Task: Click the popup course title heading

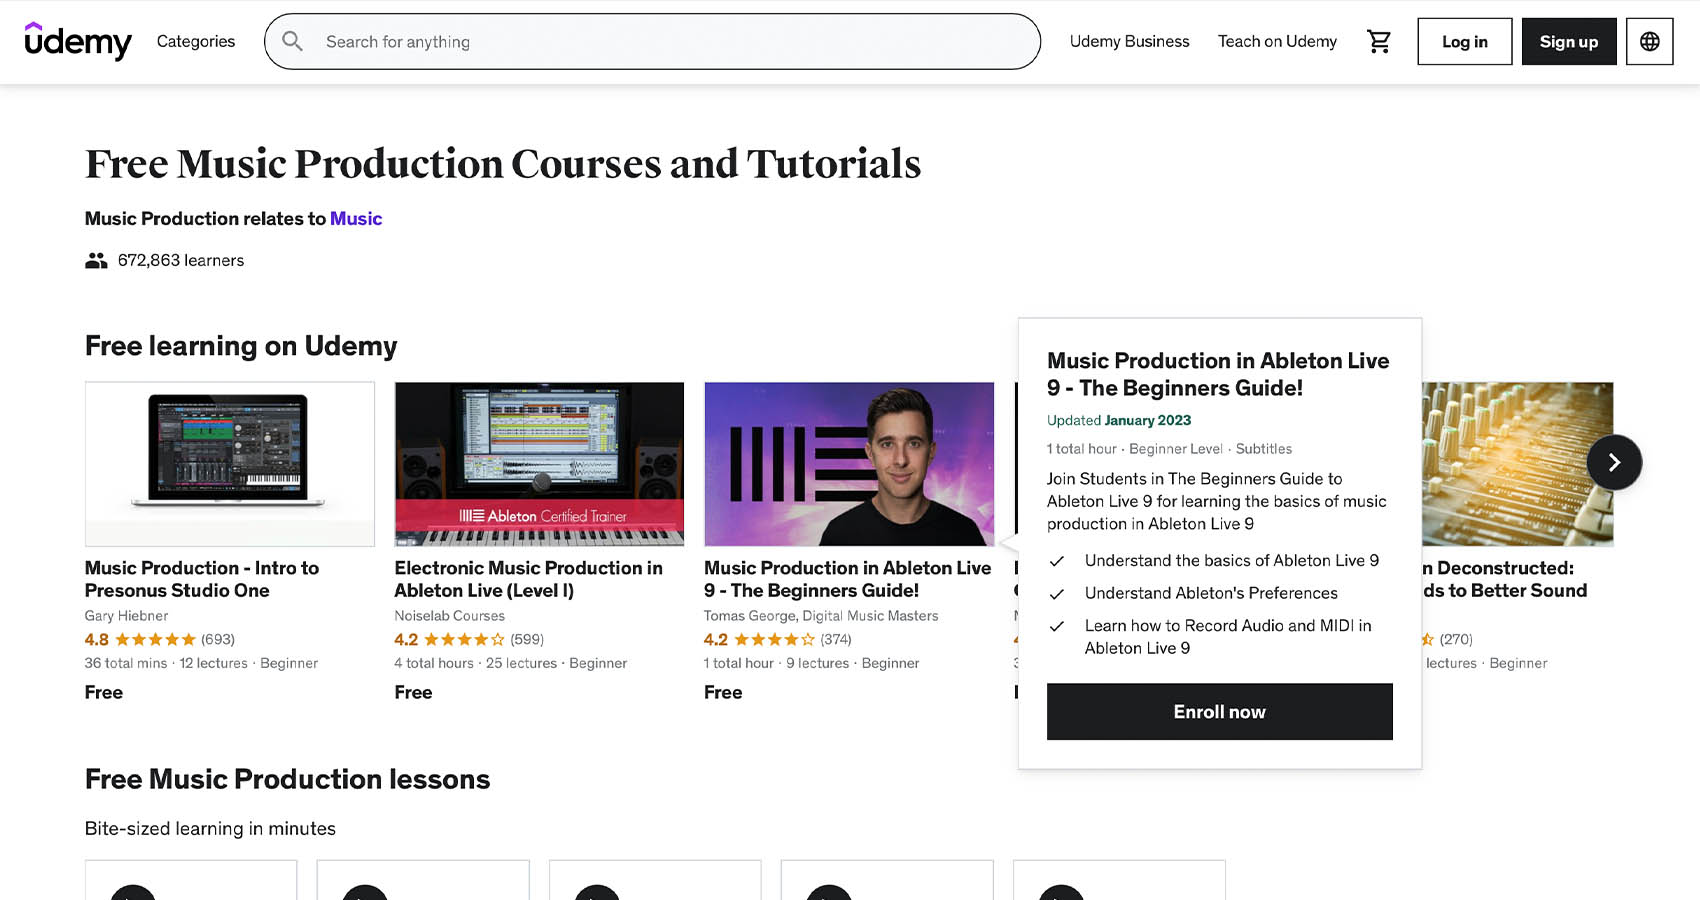Action: tap(1218, 374)
